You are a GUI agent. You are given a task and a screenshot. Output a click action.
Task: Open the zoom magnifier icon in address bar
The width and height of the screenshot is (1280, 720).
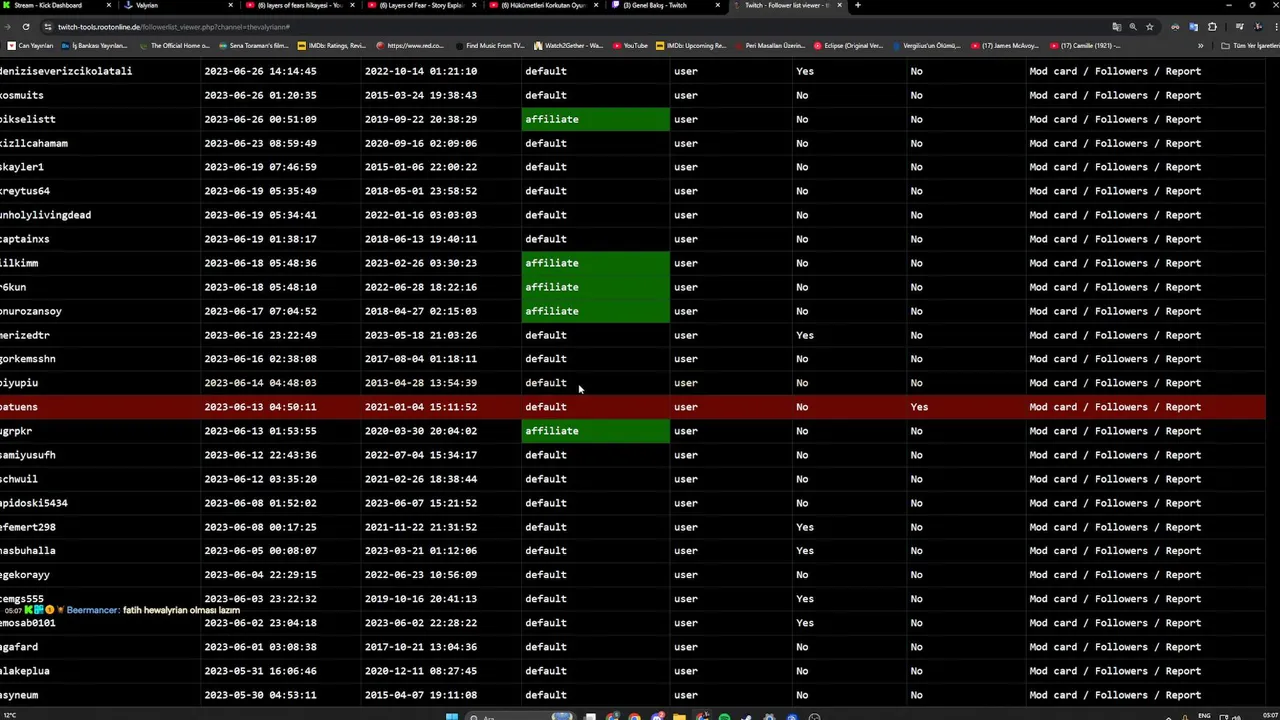(1133, 27)
